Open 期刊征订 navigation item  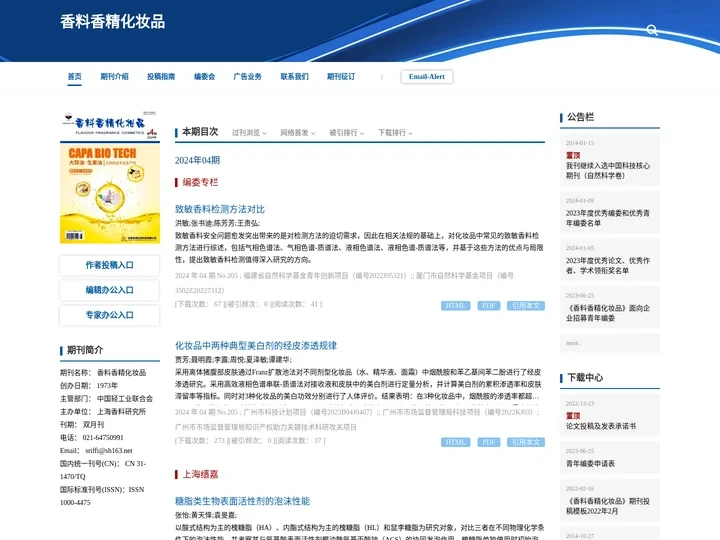point(341,77)
